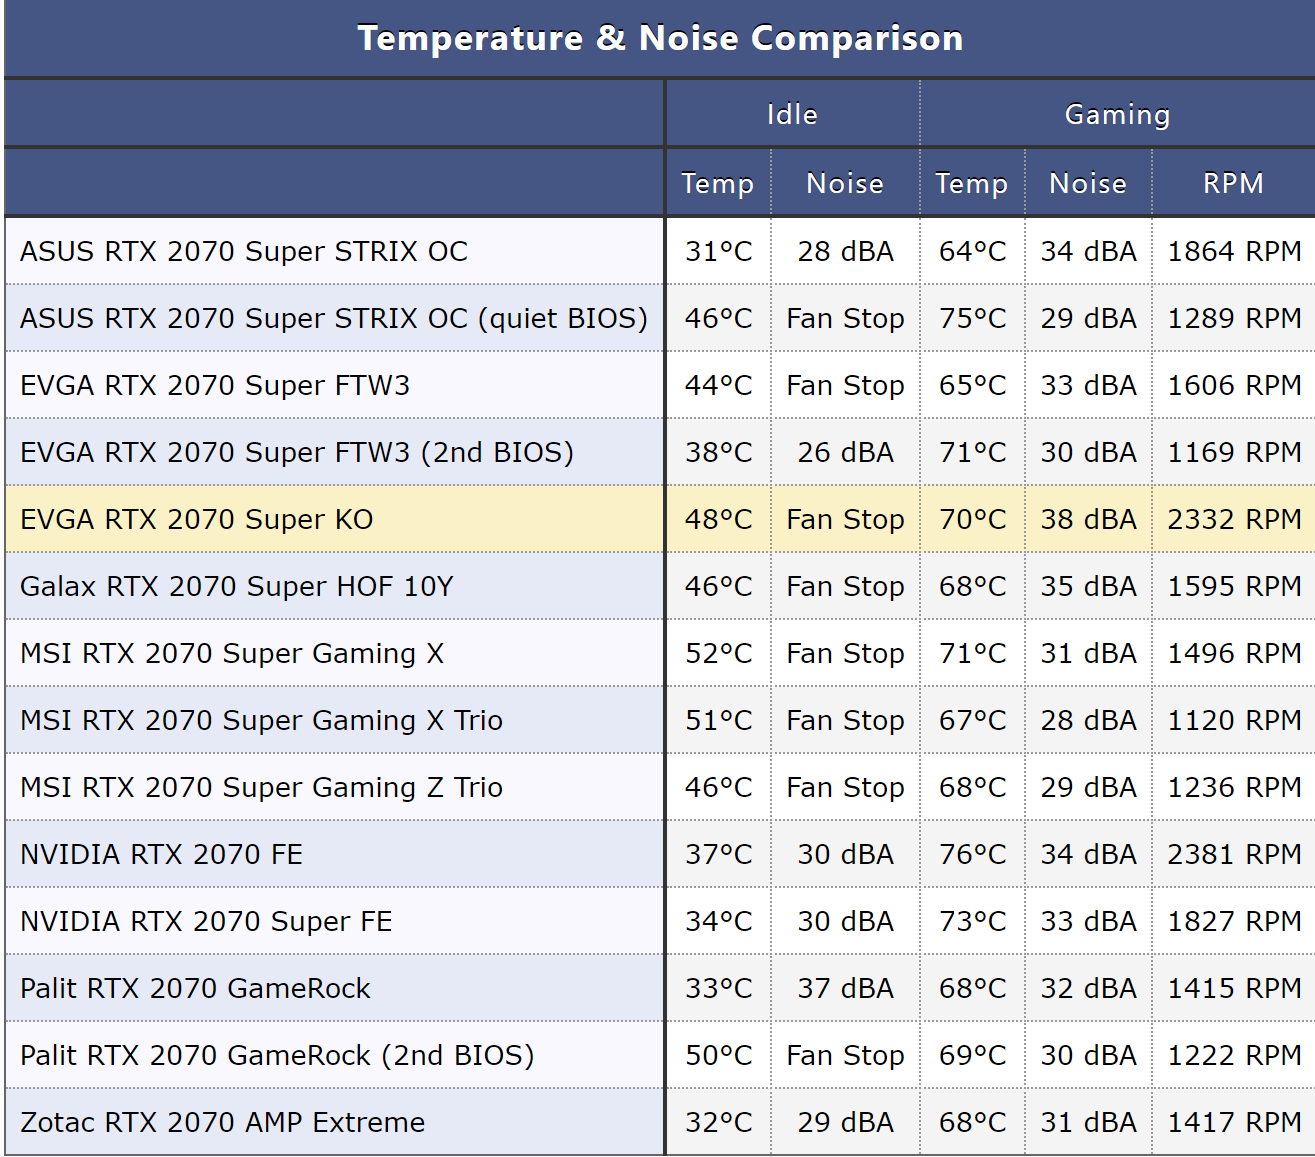This screenshot has height=1157, width=1315.
Task: Click the 37°C idle temperature value
Action: click(x=718, y=854)
